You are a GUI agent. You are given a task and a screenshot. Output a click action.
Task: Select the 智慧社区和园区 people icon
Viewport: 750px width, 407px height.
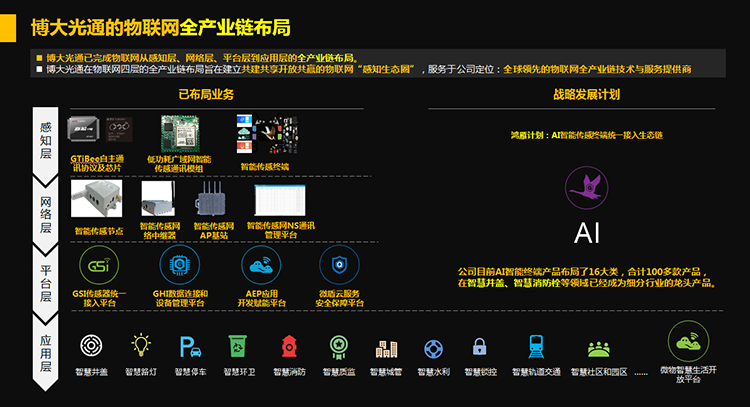[599, 350]
